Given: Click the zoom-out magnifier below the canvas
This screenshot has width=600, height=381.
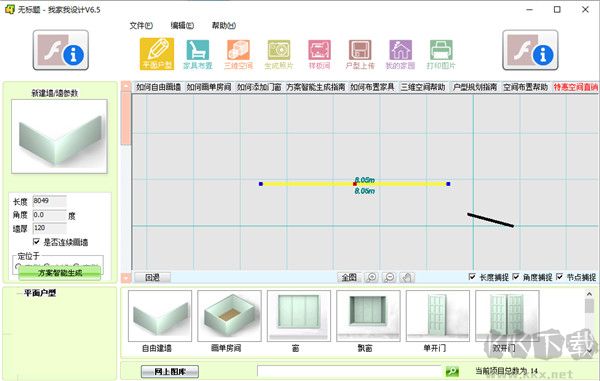Looking at the screenshot, I should click(x=389, y=277).
